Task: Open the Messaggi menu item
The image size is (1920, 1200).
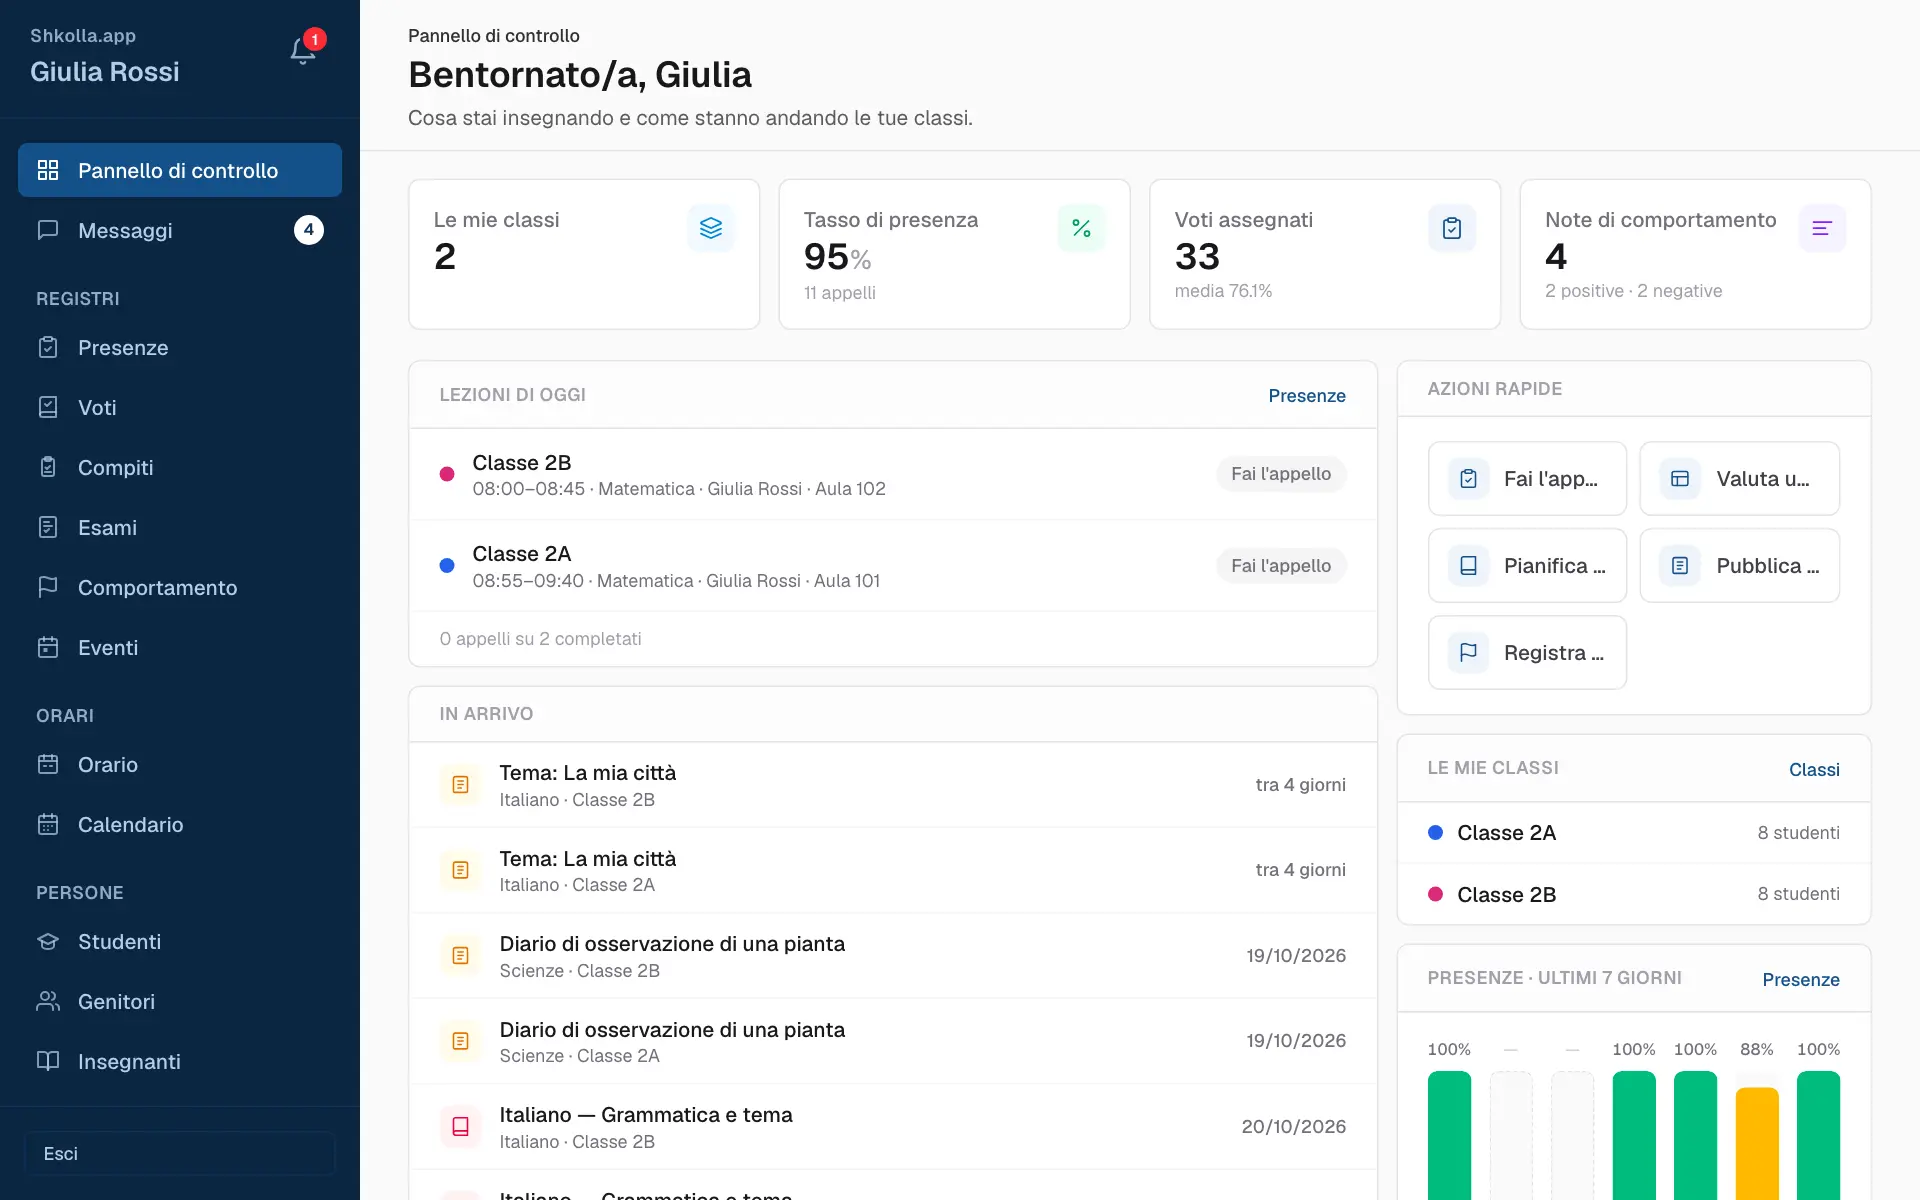Action: tap(180, 230)
